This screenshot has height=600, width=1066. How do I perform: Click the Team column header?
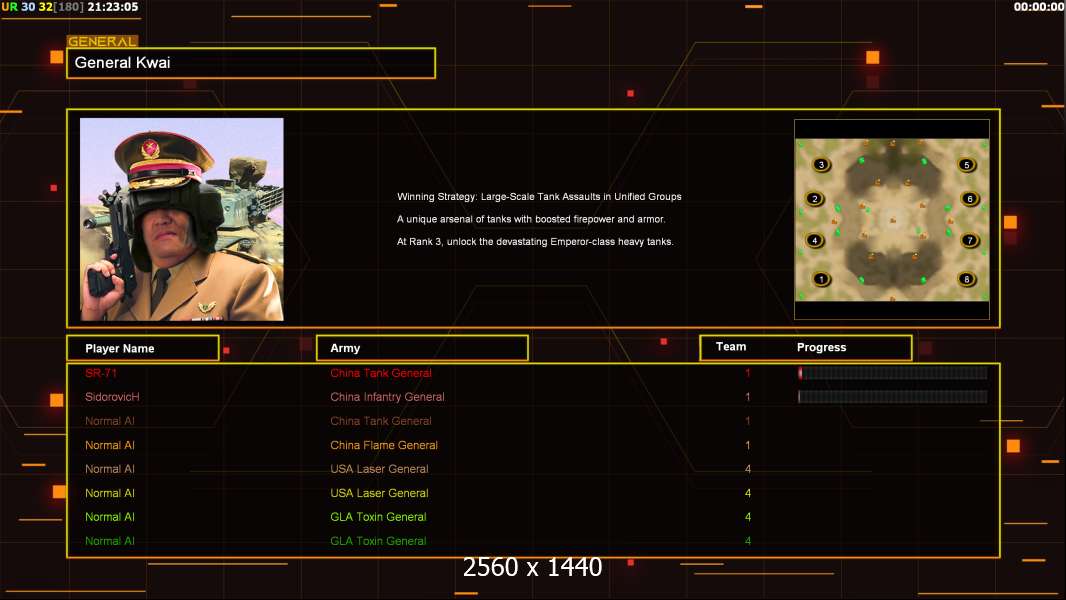(x=731, y=347)
